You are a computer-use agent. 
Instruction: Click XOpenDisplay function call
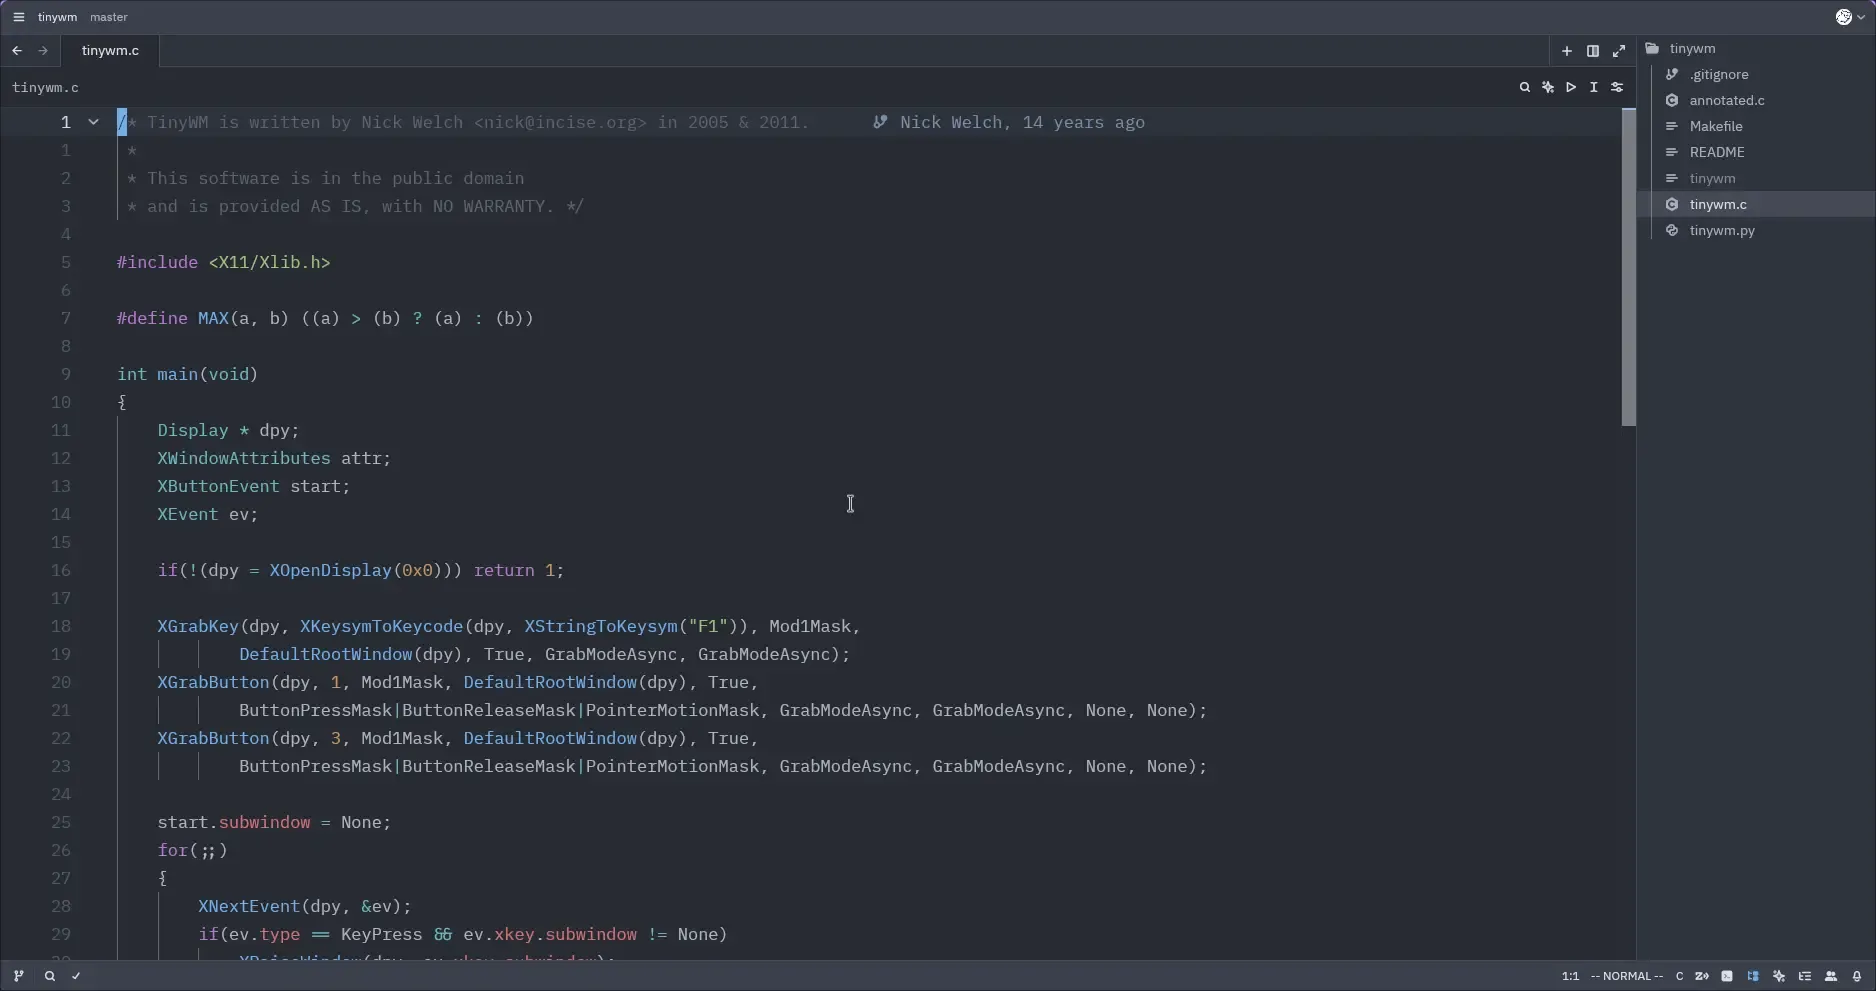click(330, 570)
